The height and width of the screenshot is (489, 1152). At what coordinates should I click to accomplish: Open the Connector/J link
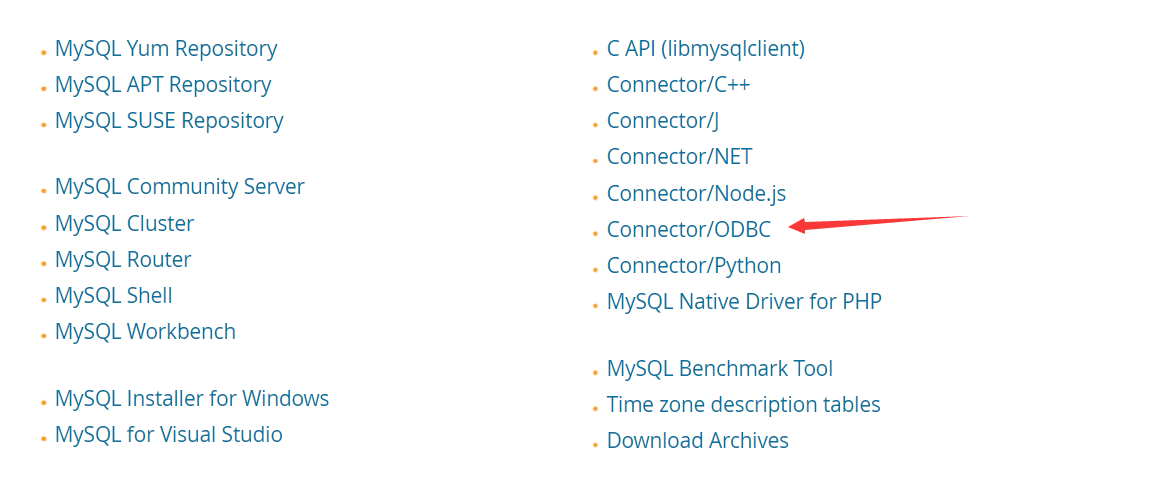663,121
